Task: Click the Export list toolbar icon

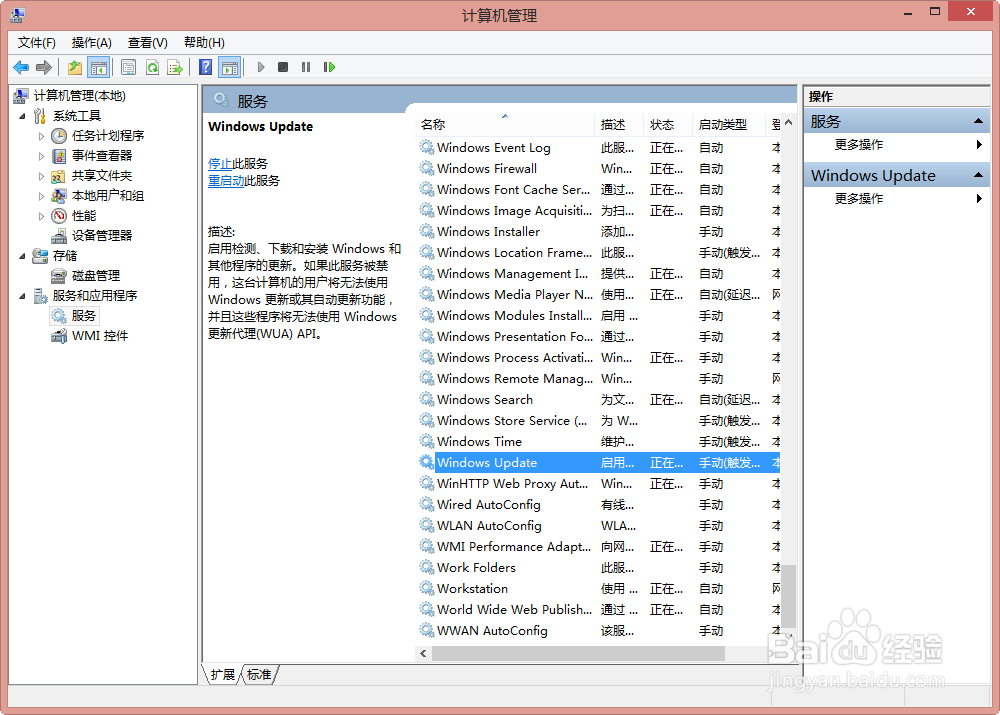Action: 175,67
